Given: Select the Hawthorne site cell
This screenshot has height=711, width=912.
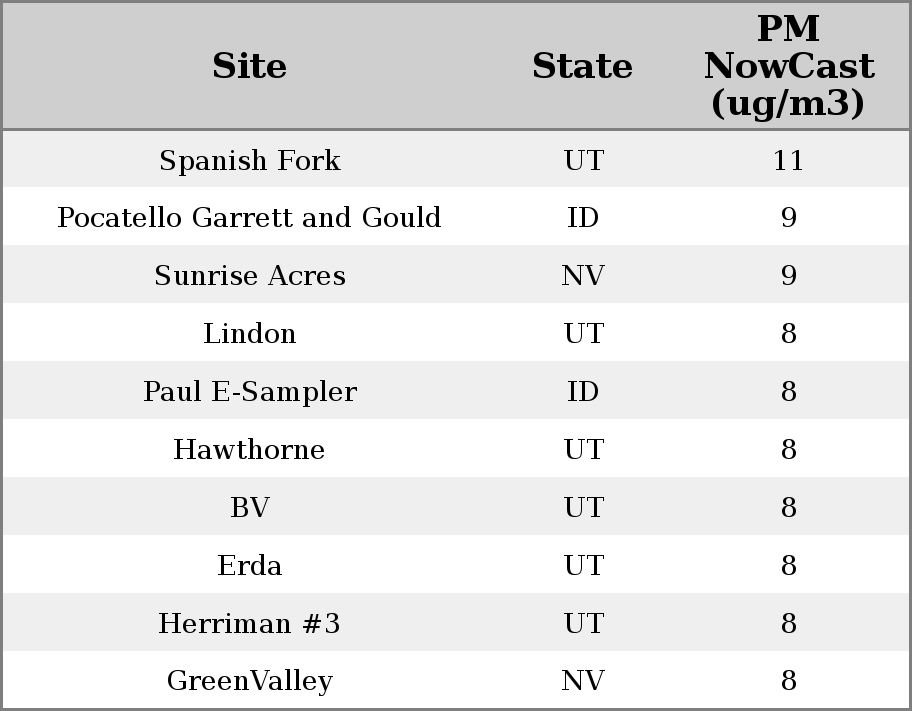Looking at the screenshot, I should coord(249,450).
